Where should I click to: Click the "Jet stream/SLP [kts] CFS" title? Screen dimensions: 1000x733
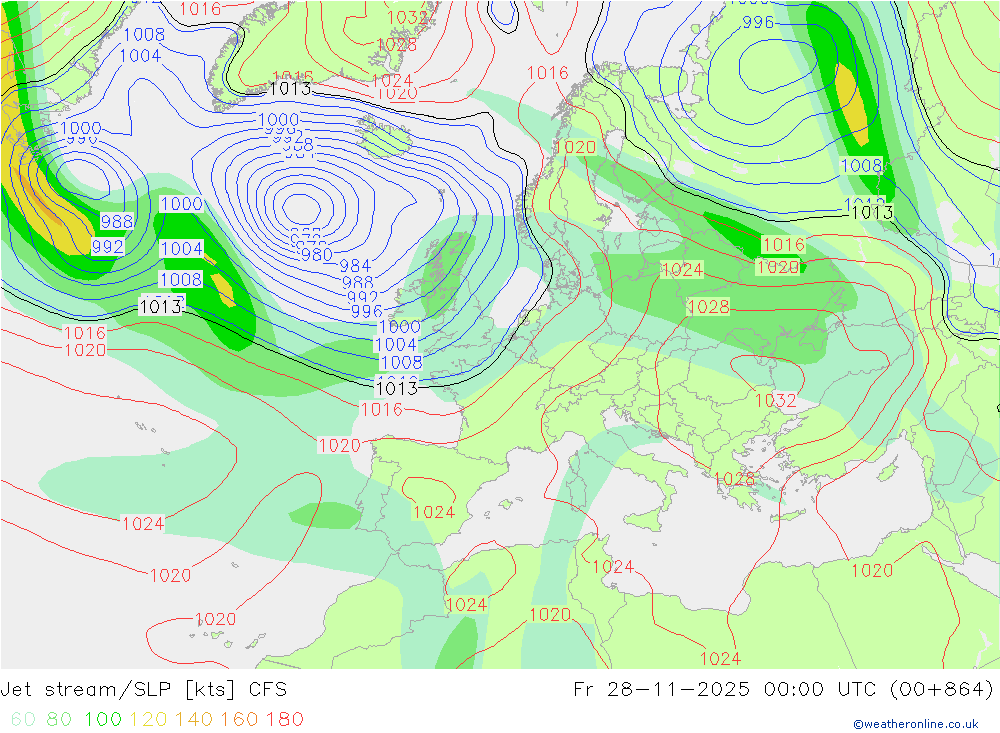143,690
